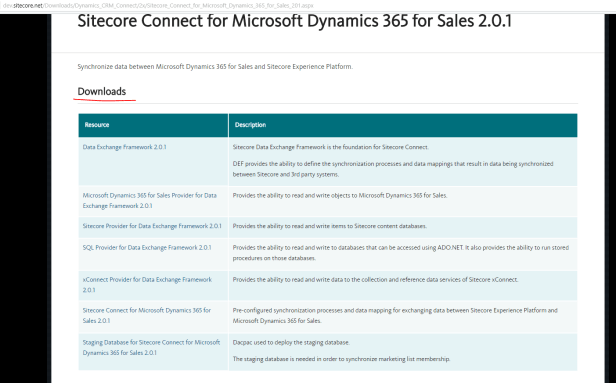Open Sitecore Provider for Data Exchange Framework link
This screenshot has width=616, height=383.
152,226
